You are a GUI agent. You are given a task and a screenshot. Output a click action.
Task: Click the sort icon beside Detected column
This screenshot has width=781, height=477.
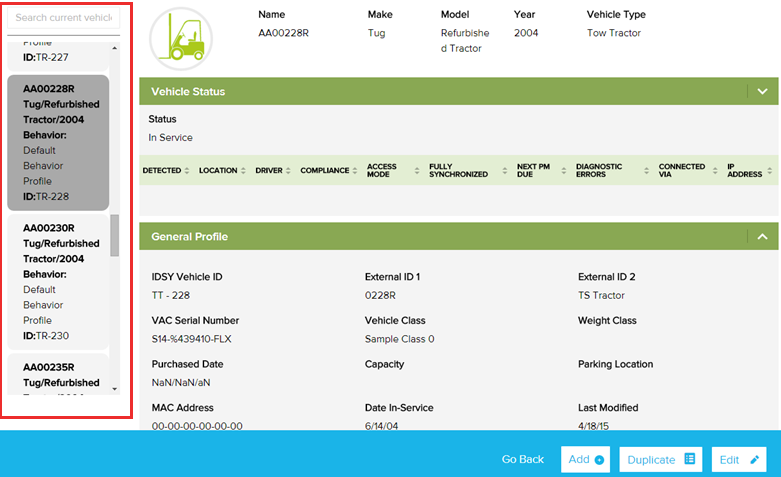[x=188, y=171]
